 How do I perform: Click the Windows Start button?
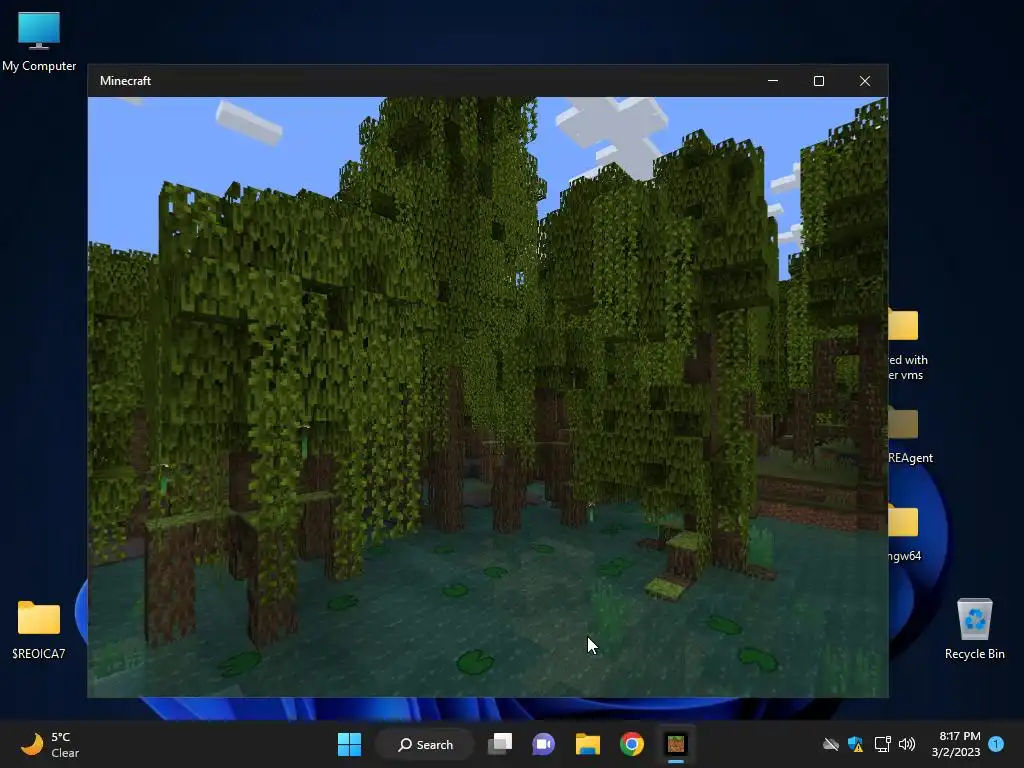pyautogui.click(x=349, y=744)
